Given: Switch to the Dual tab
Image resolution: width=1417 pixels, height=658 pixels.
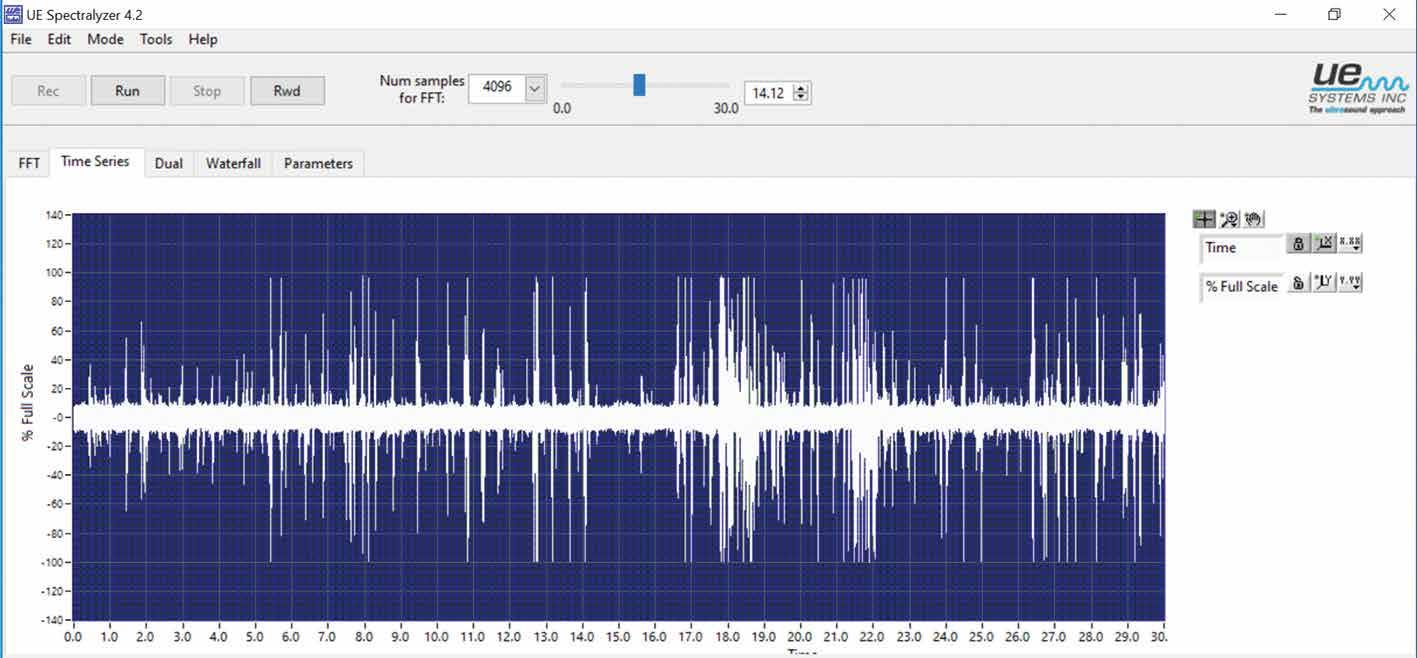Looking at the screenshot, I should 169,163.
